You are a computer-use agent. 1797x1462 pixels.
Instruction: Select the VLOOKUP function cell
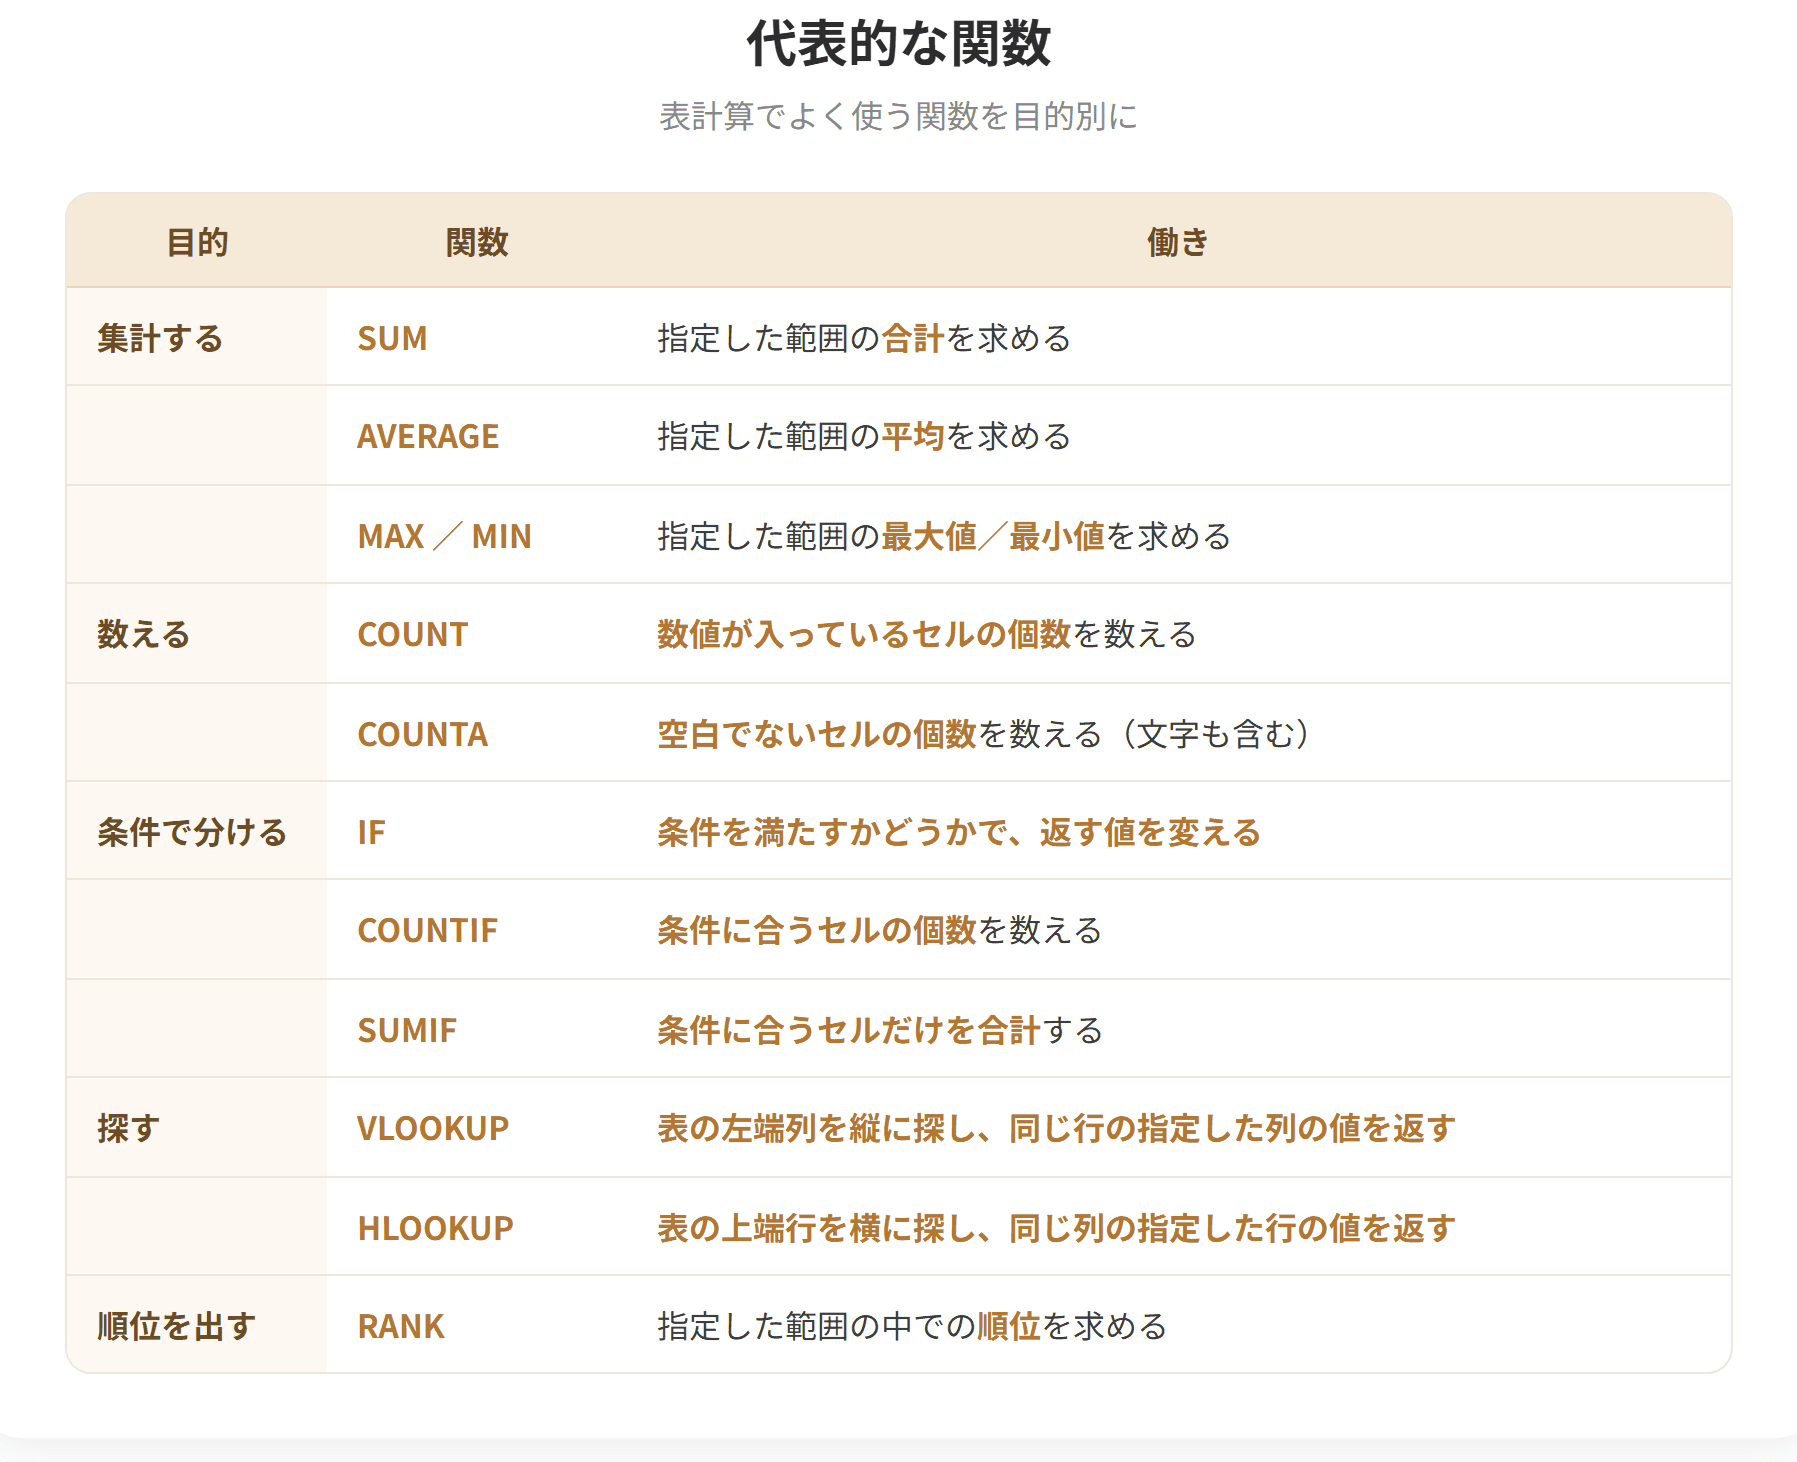coord(476,1128)
